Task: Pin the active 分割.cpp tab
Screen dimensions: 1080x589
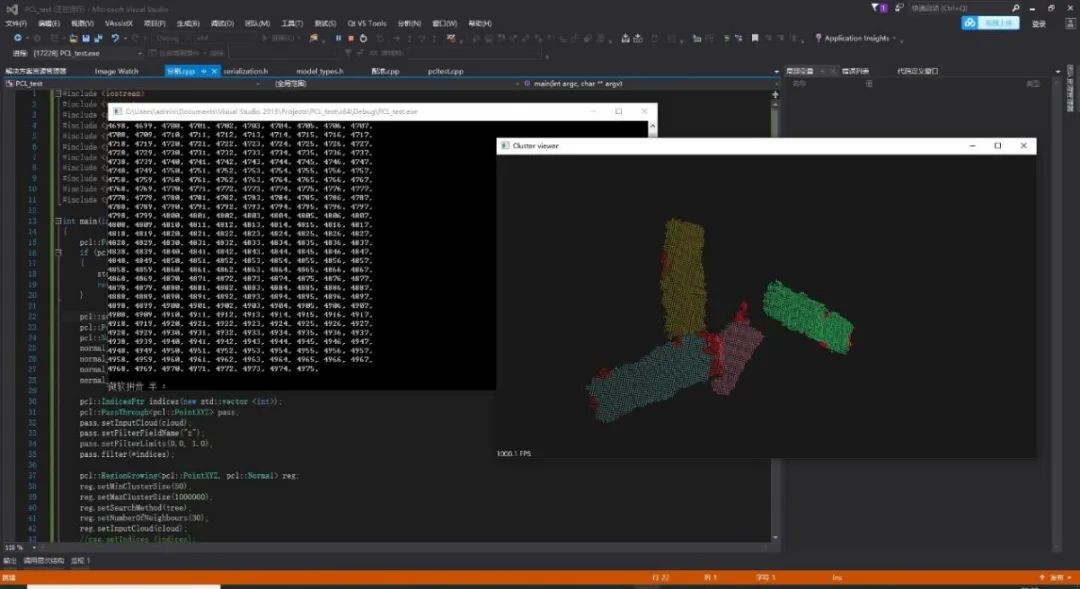Action: [x=204, y=71]
